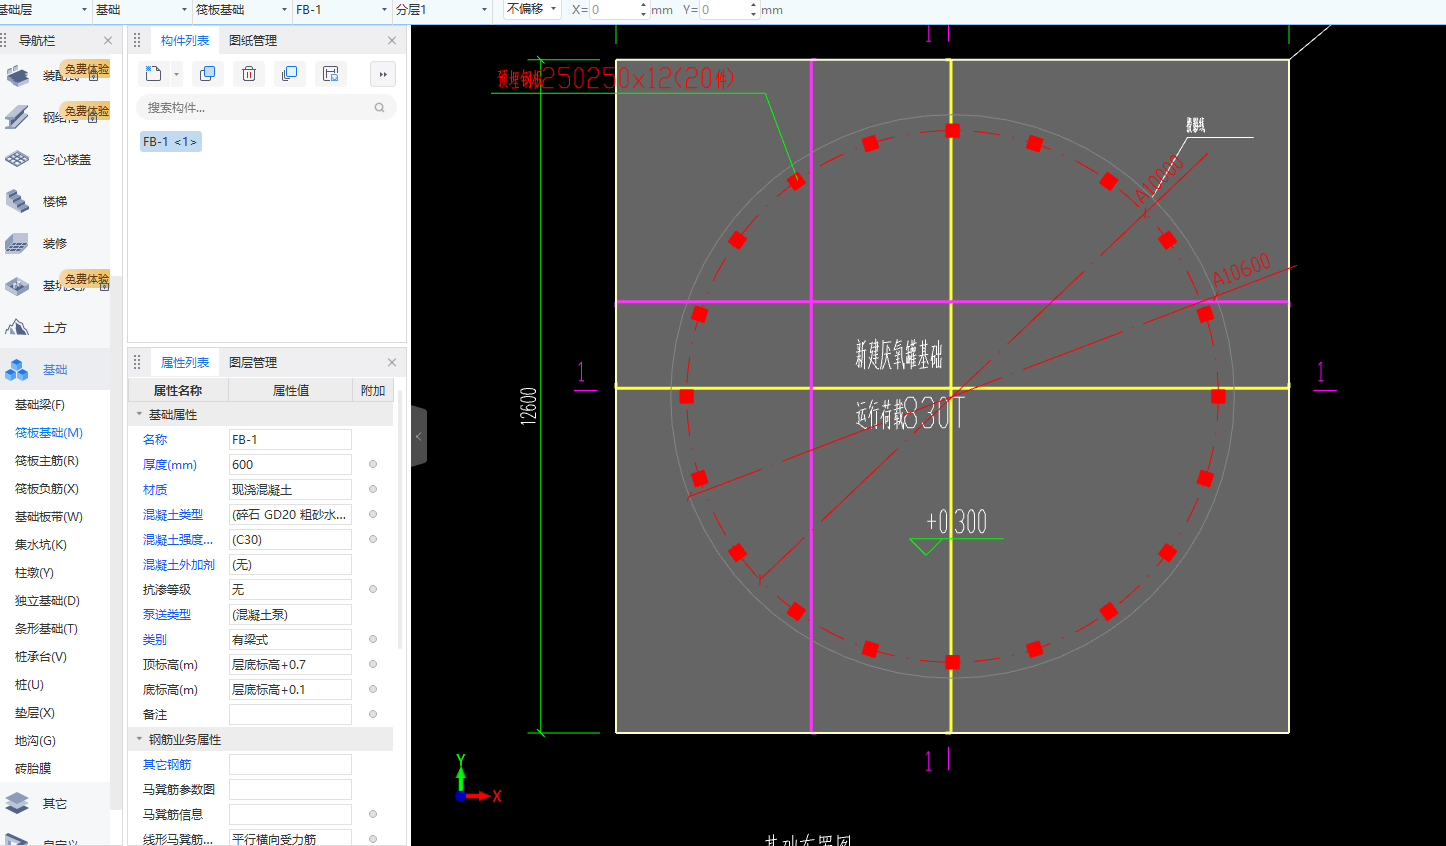Select the 装修 navigation icon
Viewport: 1446px width, 846px height.
pos(17,244)
